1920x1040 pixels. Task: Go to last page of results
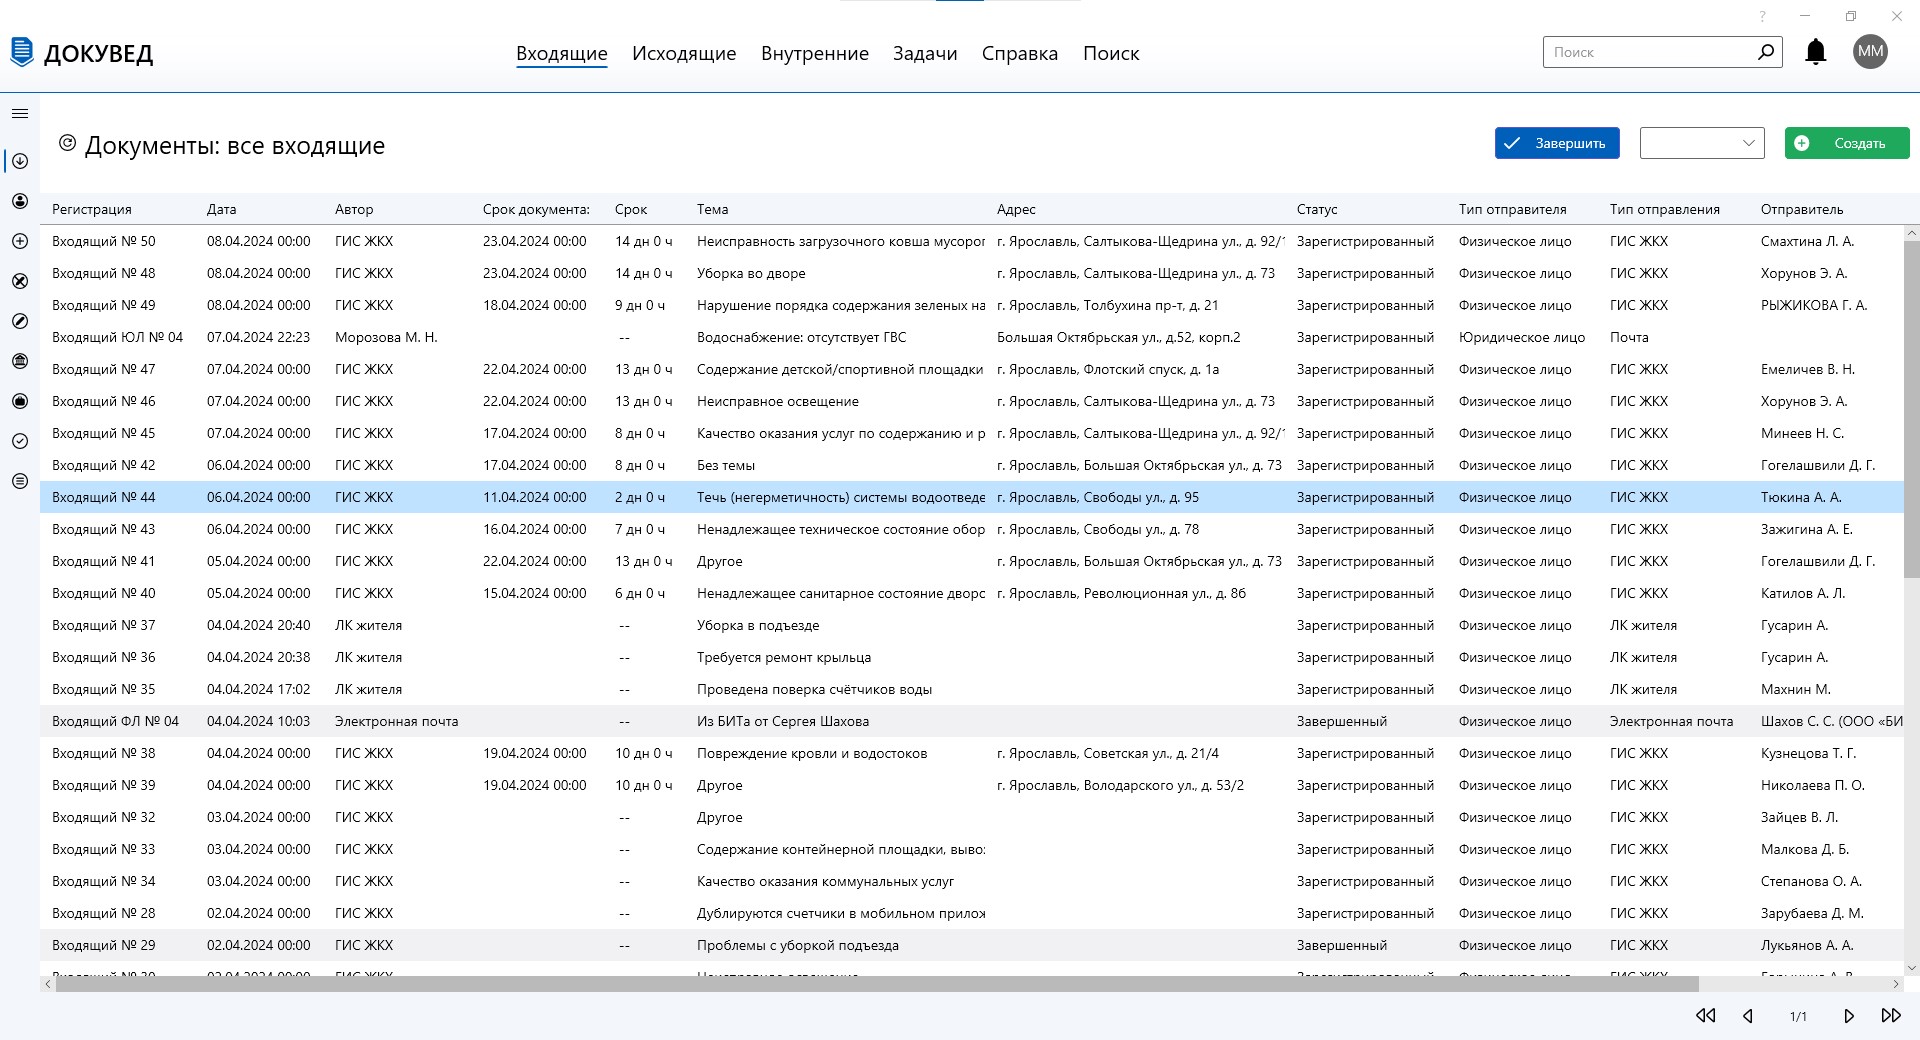(x=1890, y=1016)
